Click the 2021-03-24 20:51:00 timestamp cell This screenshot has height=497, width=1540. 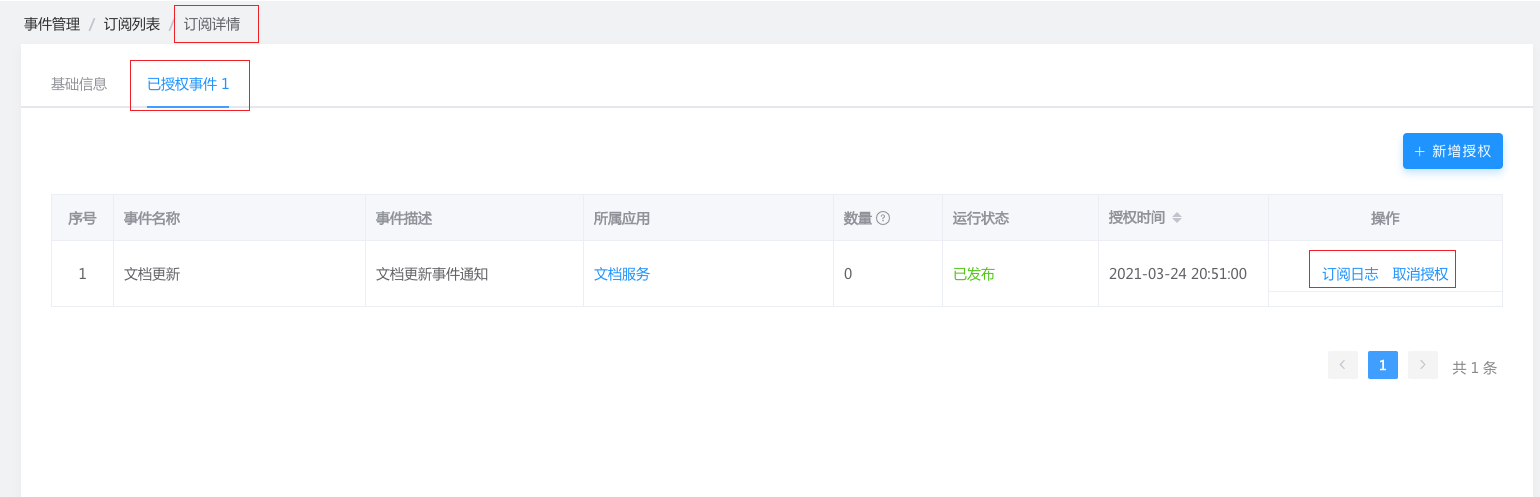click(x=1178, y=273)
